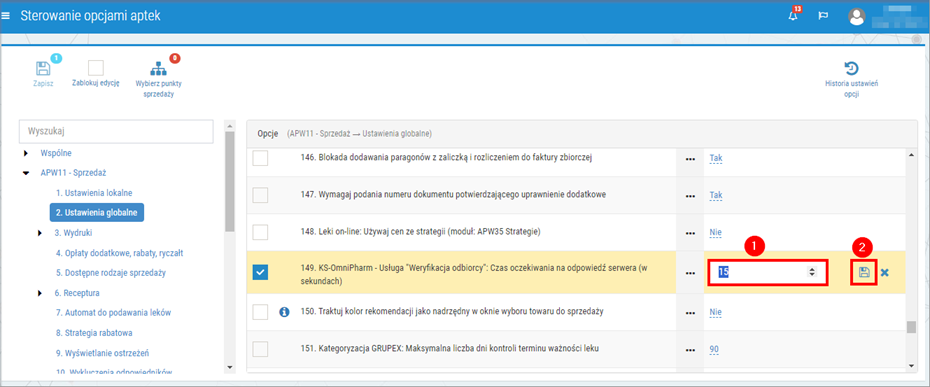Viewport: 930px width, 387px height.
Task: Open the notifications bell icon
Action: point(793,15)
